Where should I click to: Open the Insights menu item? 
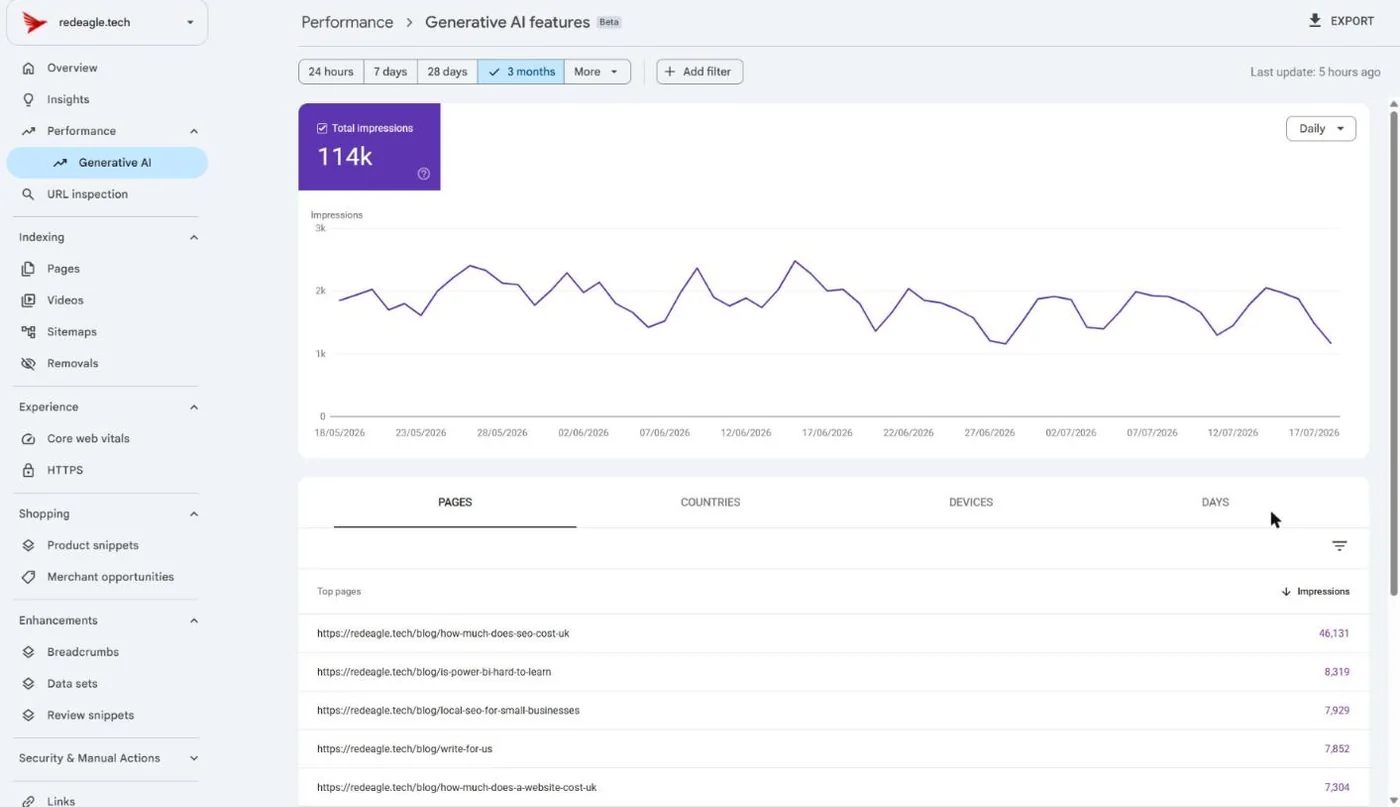[107, 100]
